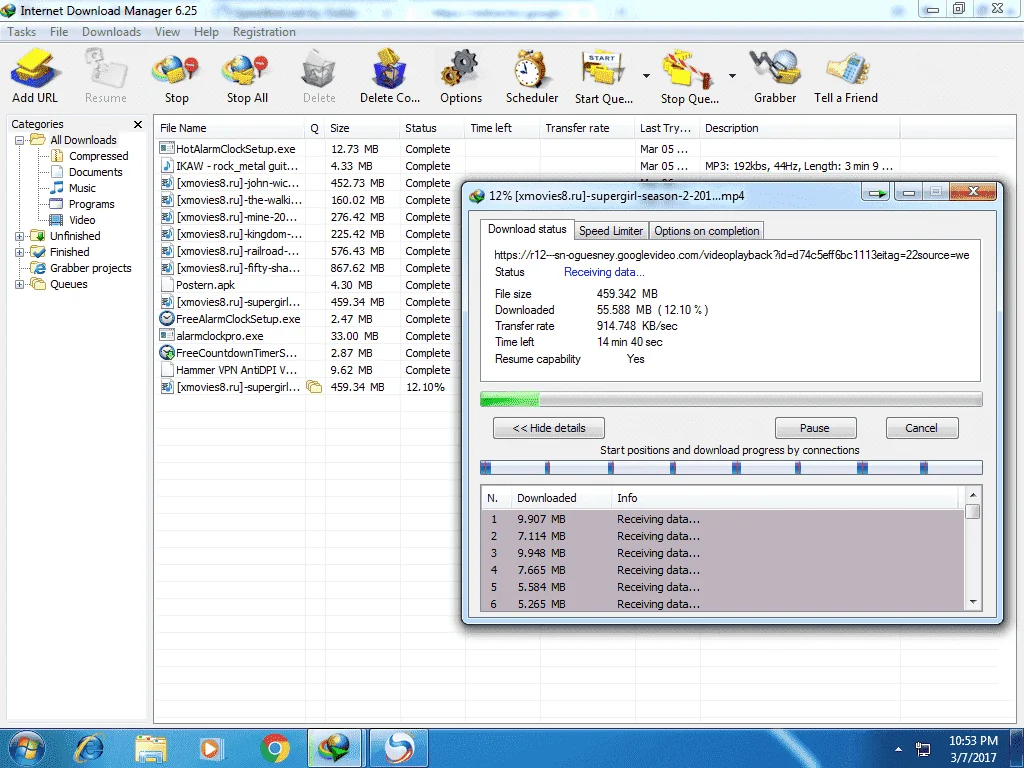Viewport: 1024px width, 768px height.
Task: Select Grabber projects in the tree
Action: click(91, 268)
